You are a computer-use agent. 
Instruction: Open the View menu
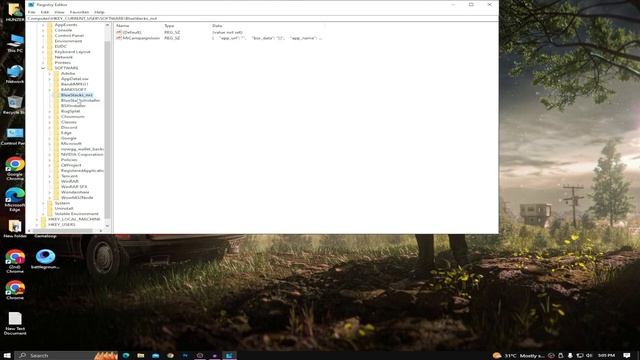[59, 12]
